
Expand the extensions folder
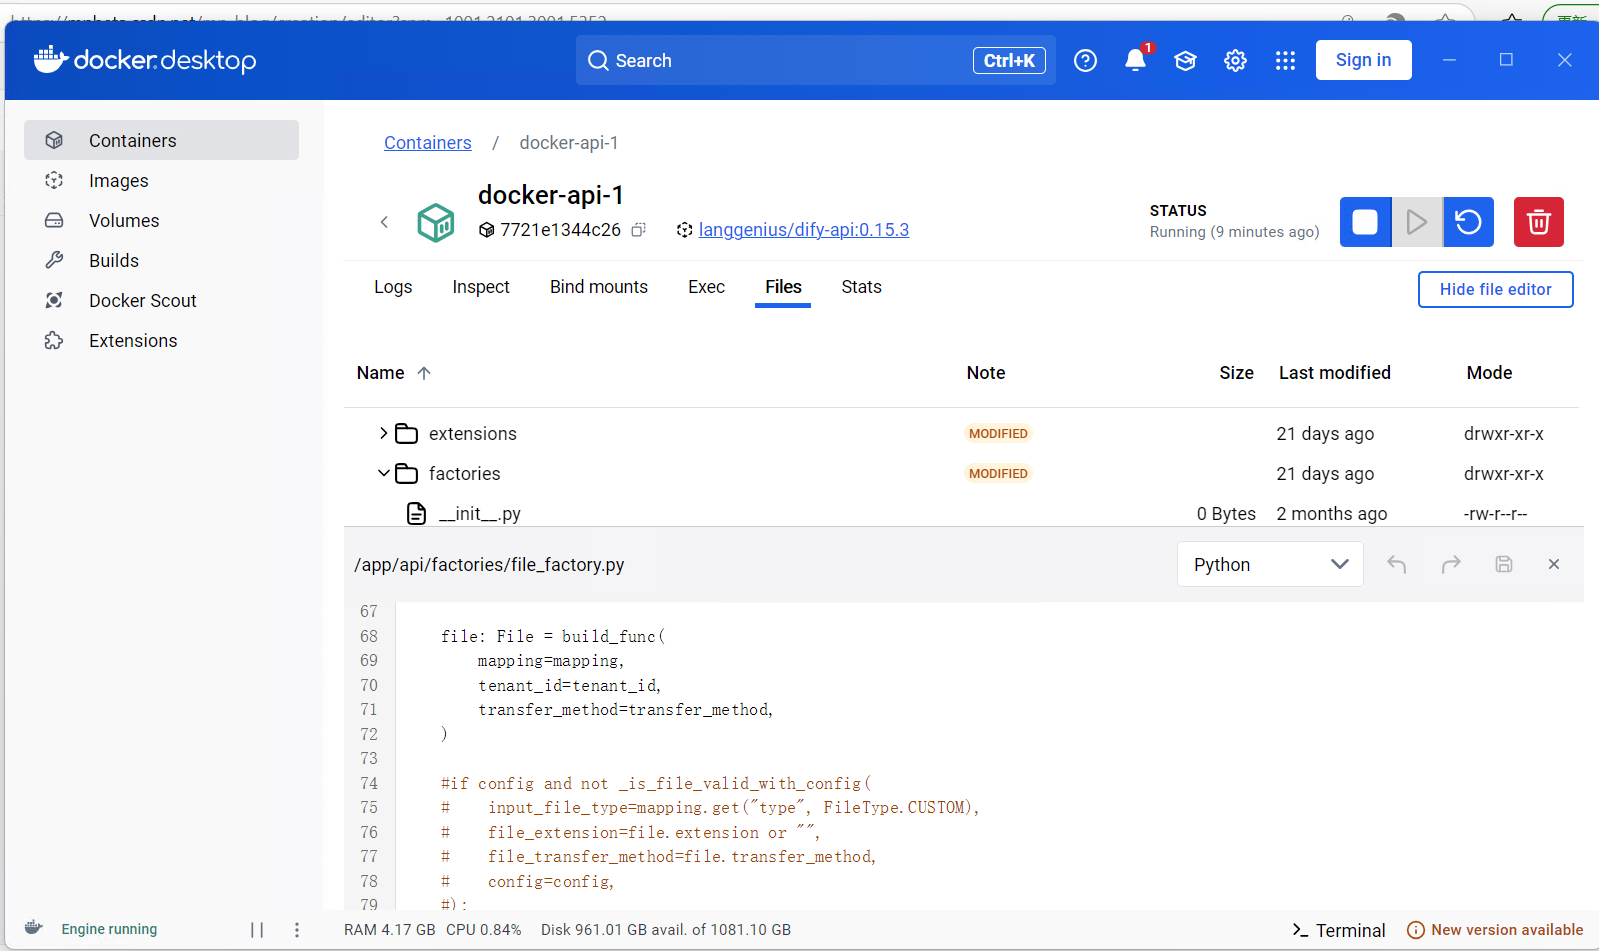[383, 433]
